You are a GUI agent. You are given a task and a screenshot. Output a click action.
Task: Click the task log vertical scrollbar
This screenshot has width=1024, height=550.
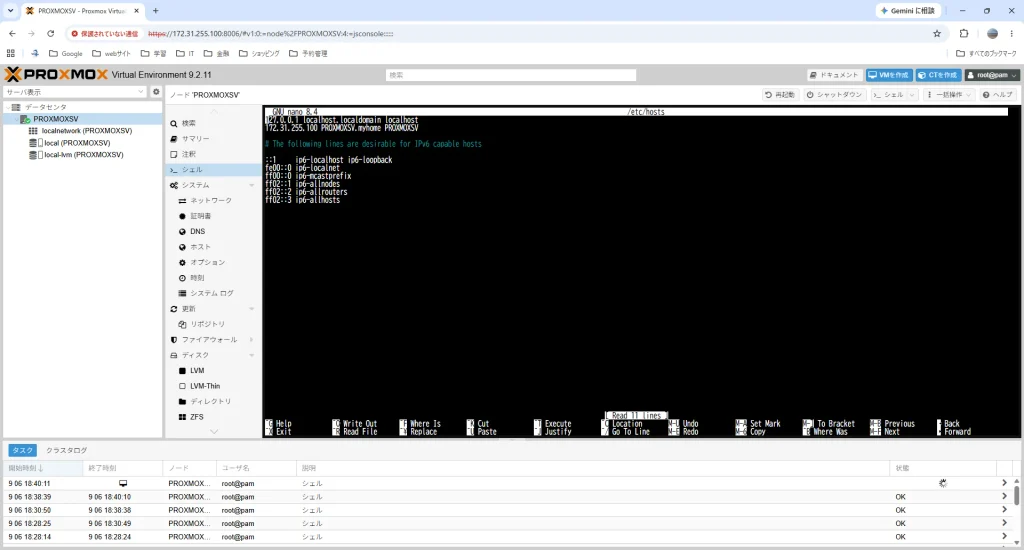pos(1016,496)
